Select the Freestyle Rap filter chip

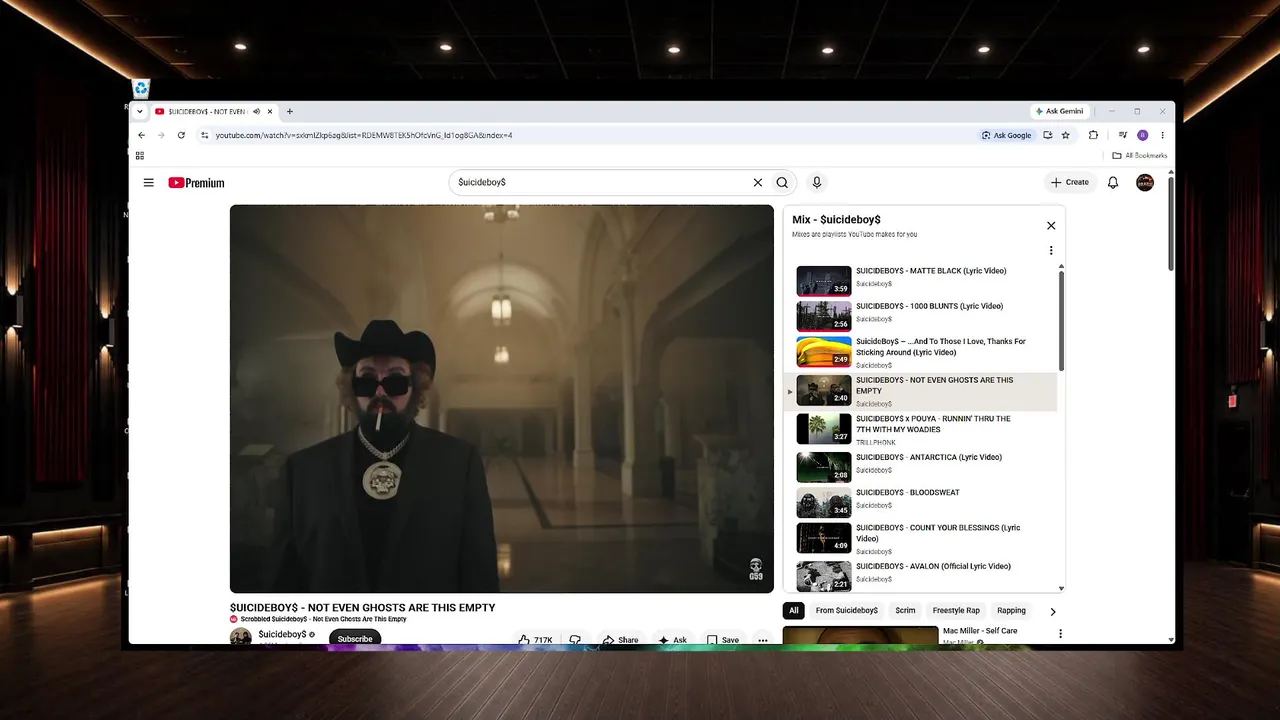956,610
